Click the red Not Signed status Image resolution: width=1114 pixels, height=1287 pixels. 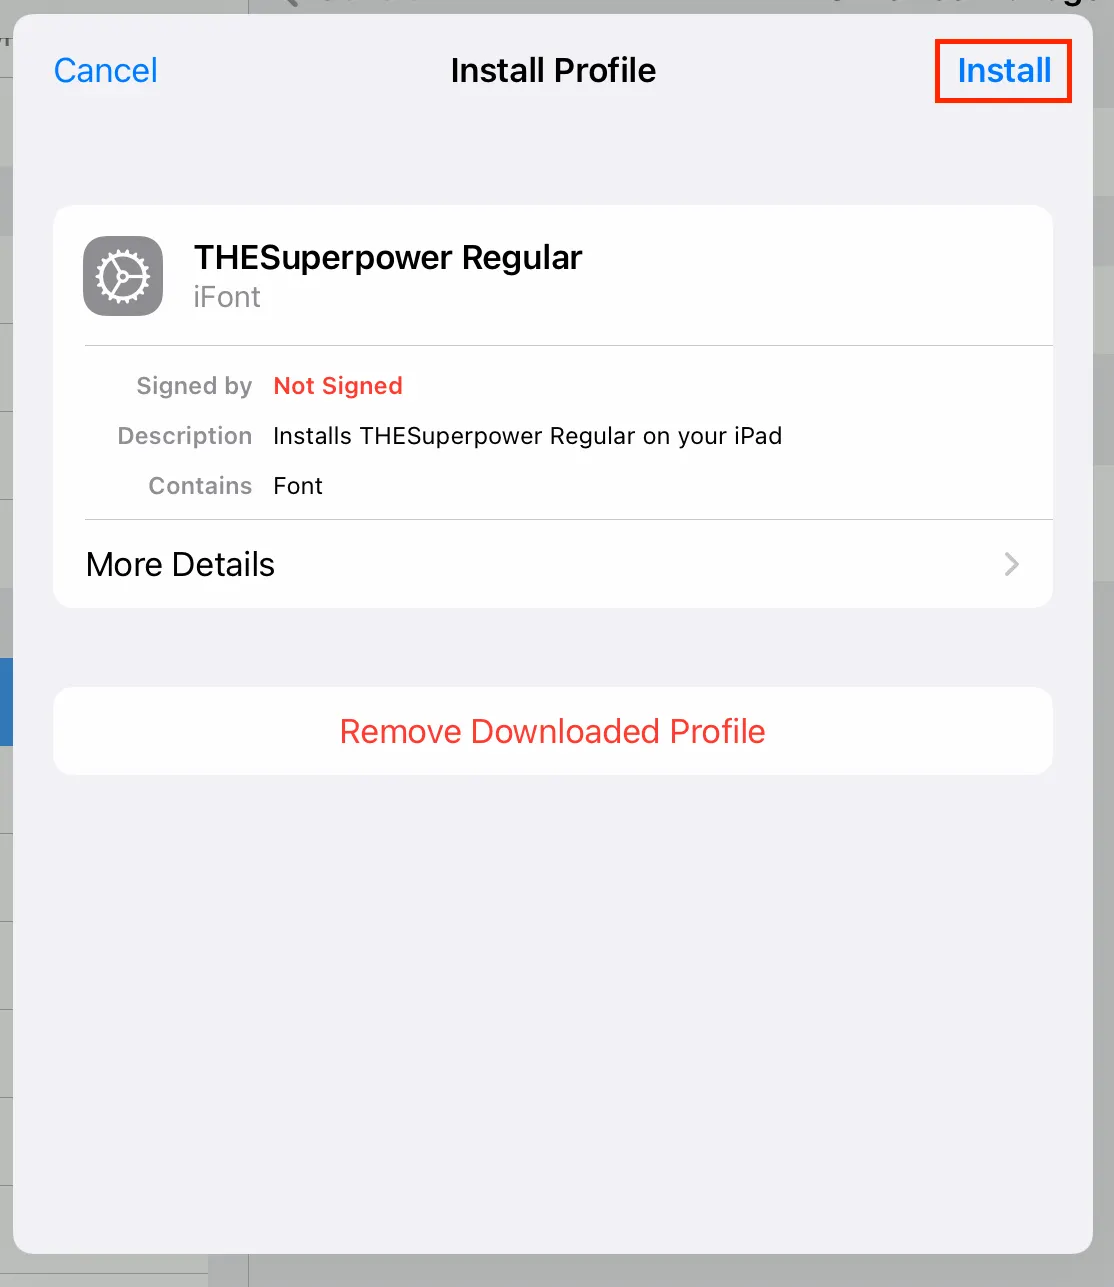pyautogui.click(x=338, y=386)
